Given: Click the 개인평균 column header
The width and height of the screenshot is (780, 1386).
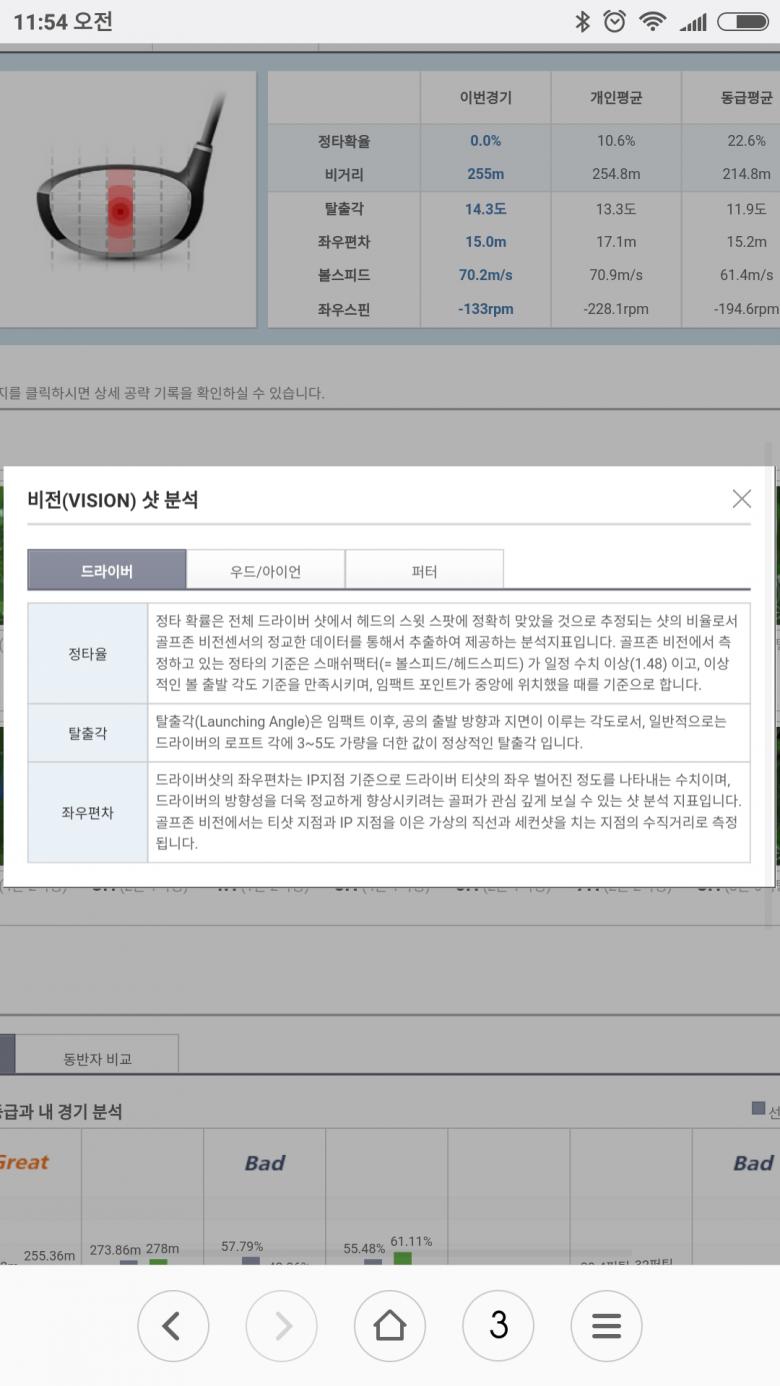Looking at the screenshot, I should 616,98.
